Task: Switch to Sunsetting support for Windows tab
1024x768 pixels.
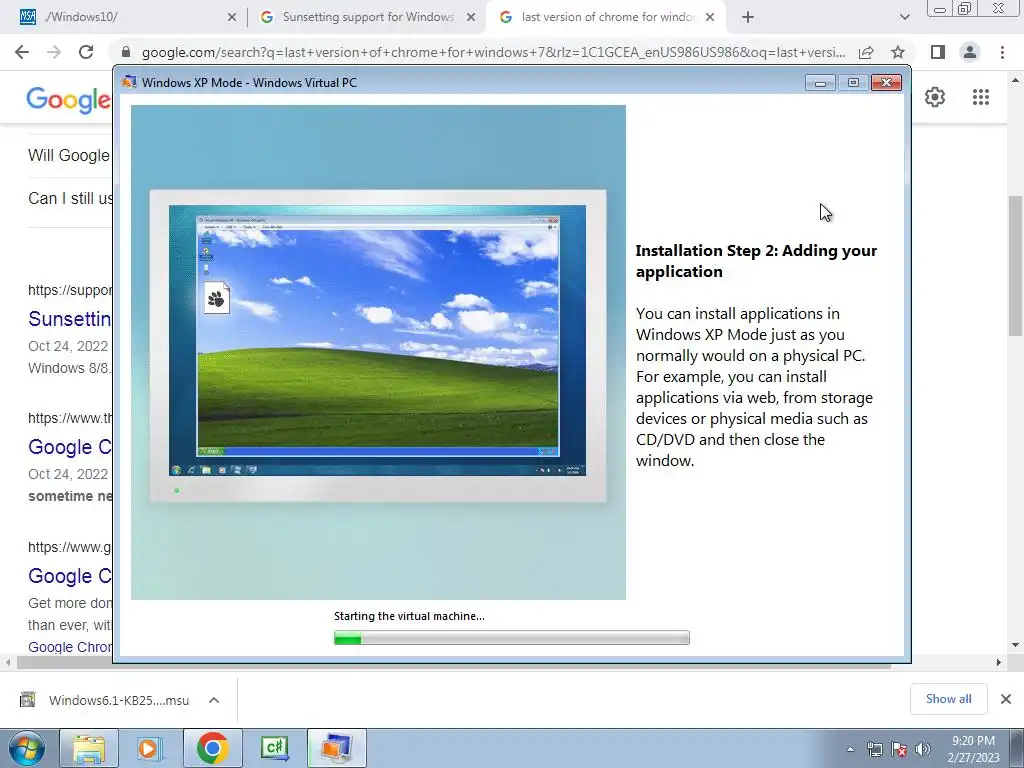Action: pyautogui.click(x=368, y=18)
